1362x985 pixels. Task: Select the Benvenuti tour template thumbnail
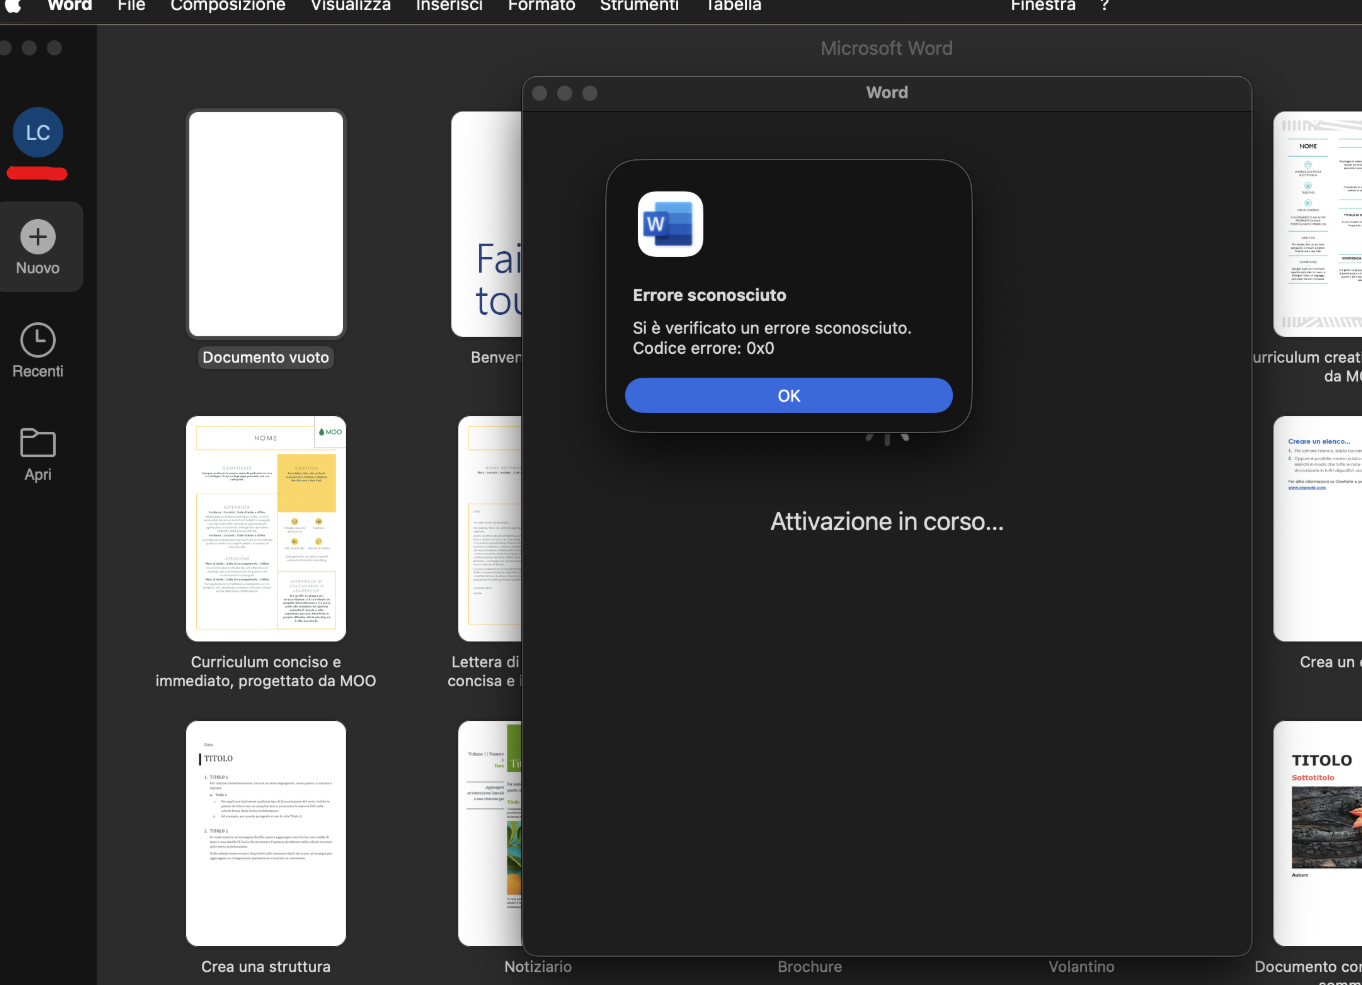tap(487, 224)
